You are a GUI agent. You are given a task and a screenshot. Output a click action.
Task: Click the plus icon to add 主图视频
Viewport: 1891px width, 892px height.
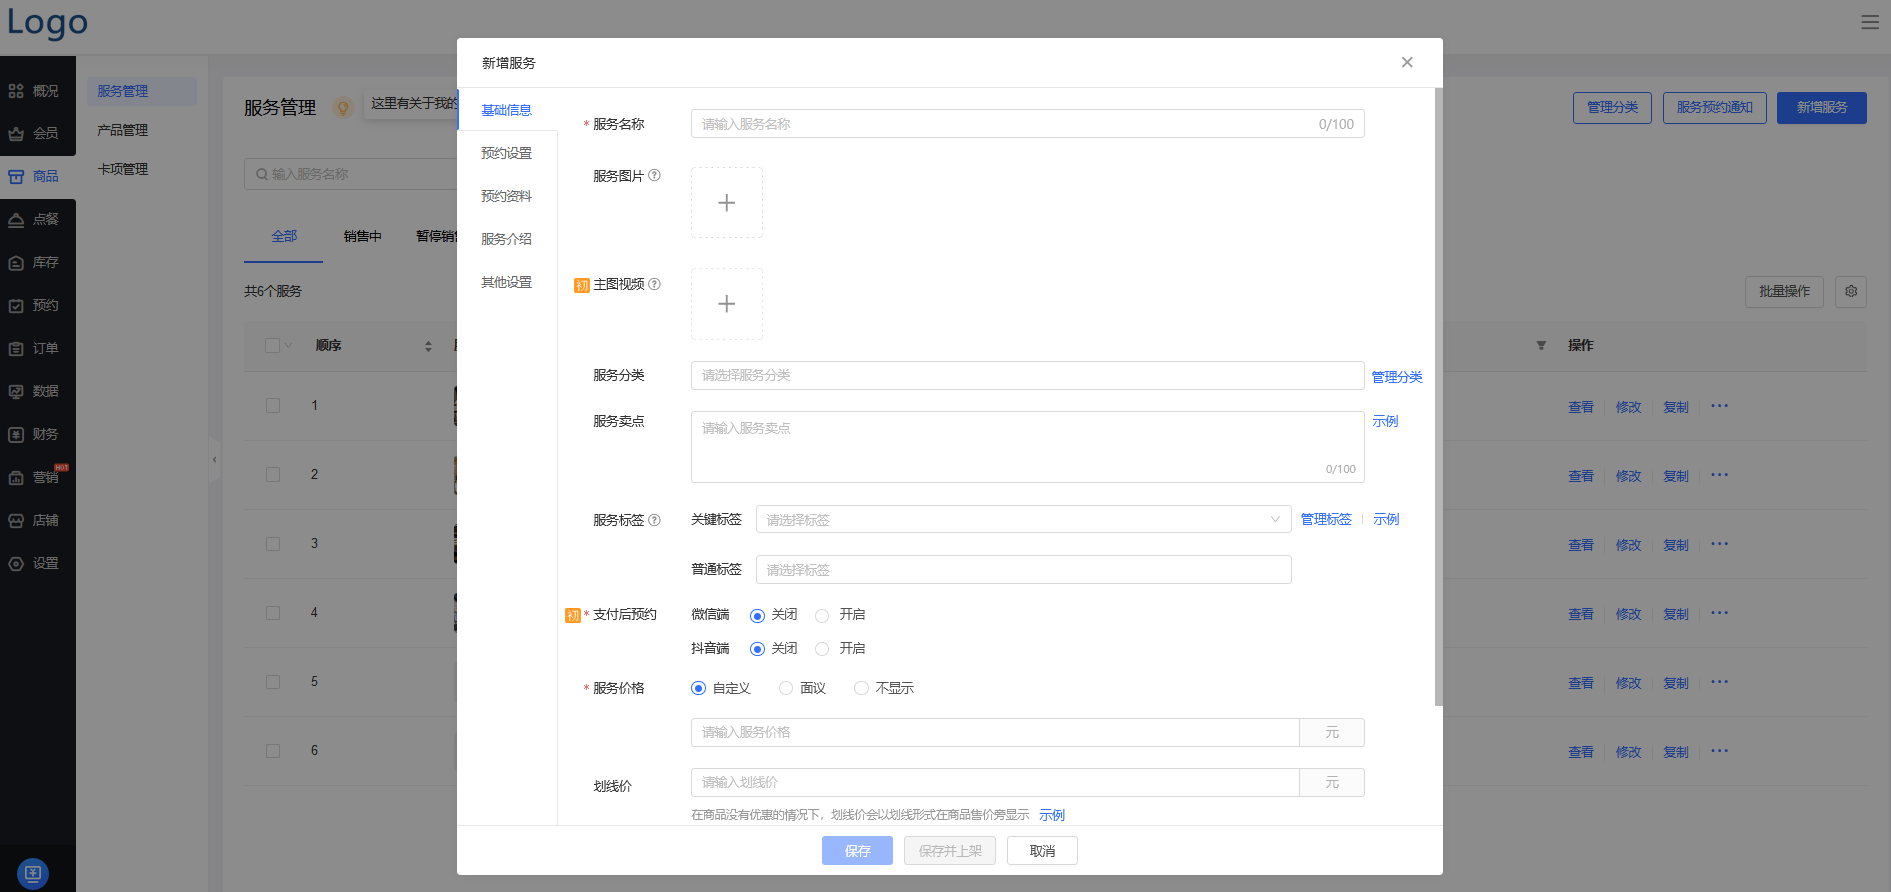tap(727, 304)
